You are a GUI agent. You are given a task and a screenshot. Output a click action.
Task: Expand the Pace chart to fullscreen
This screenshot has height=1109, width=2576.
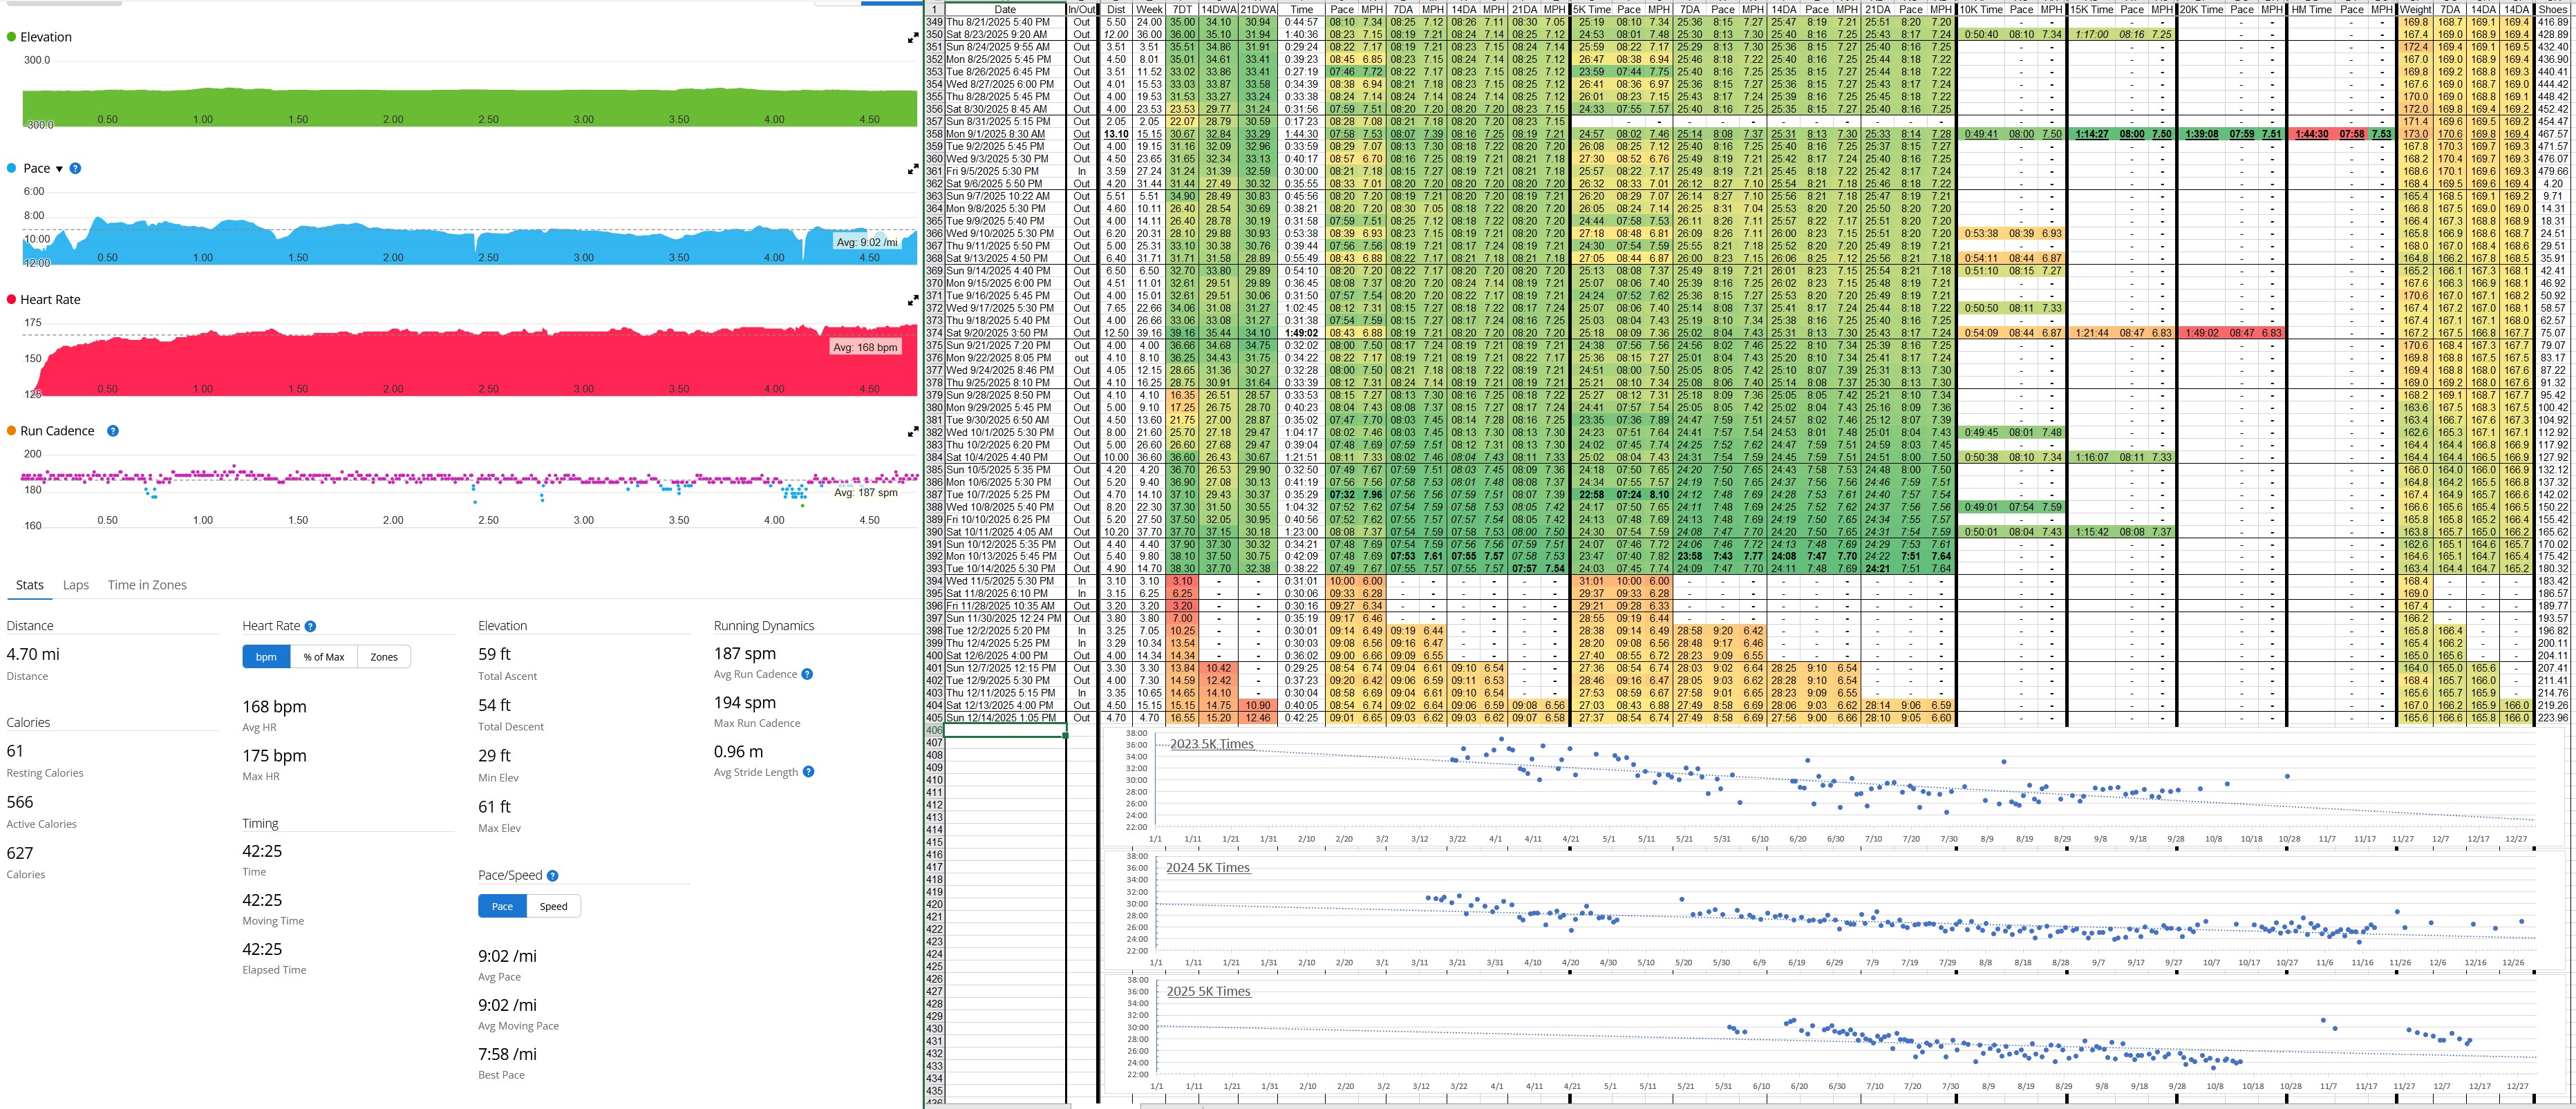pos(912,169)
